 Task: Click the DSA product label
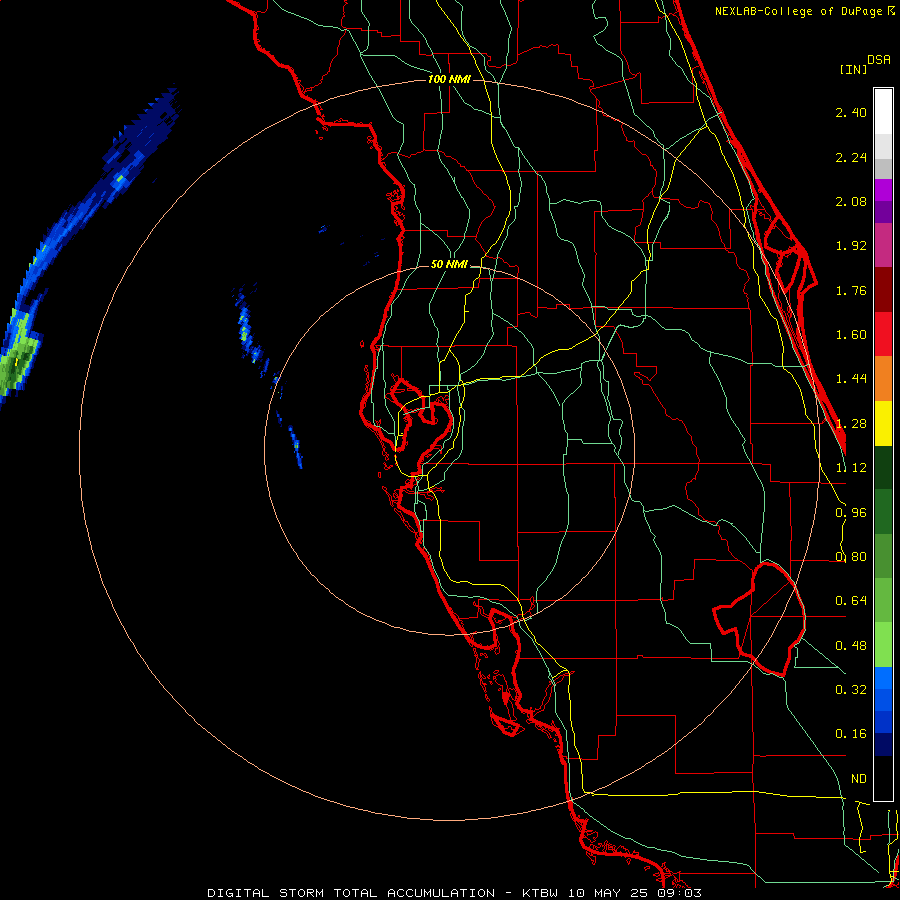(x=878, y=60)
